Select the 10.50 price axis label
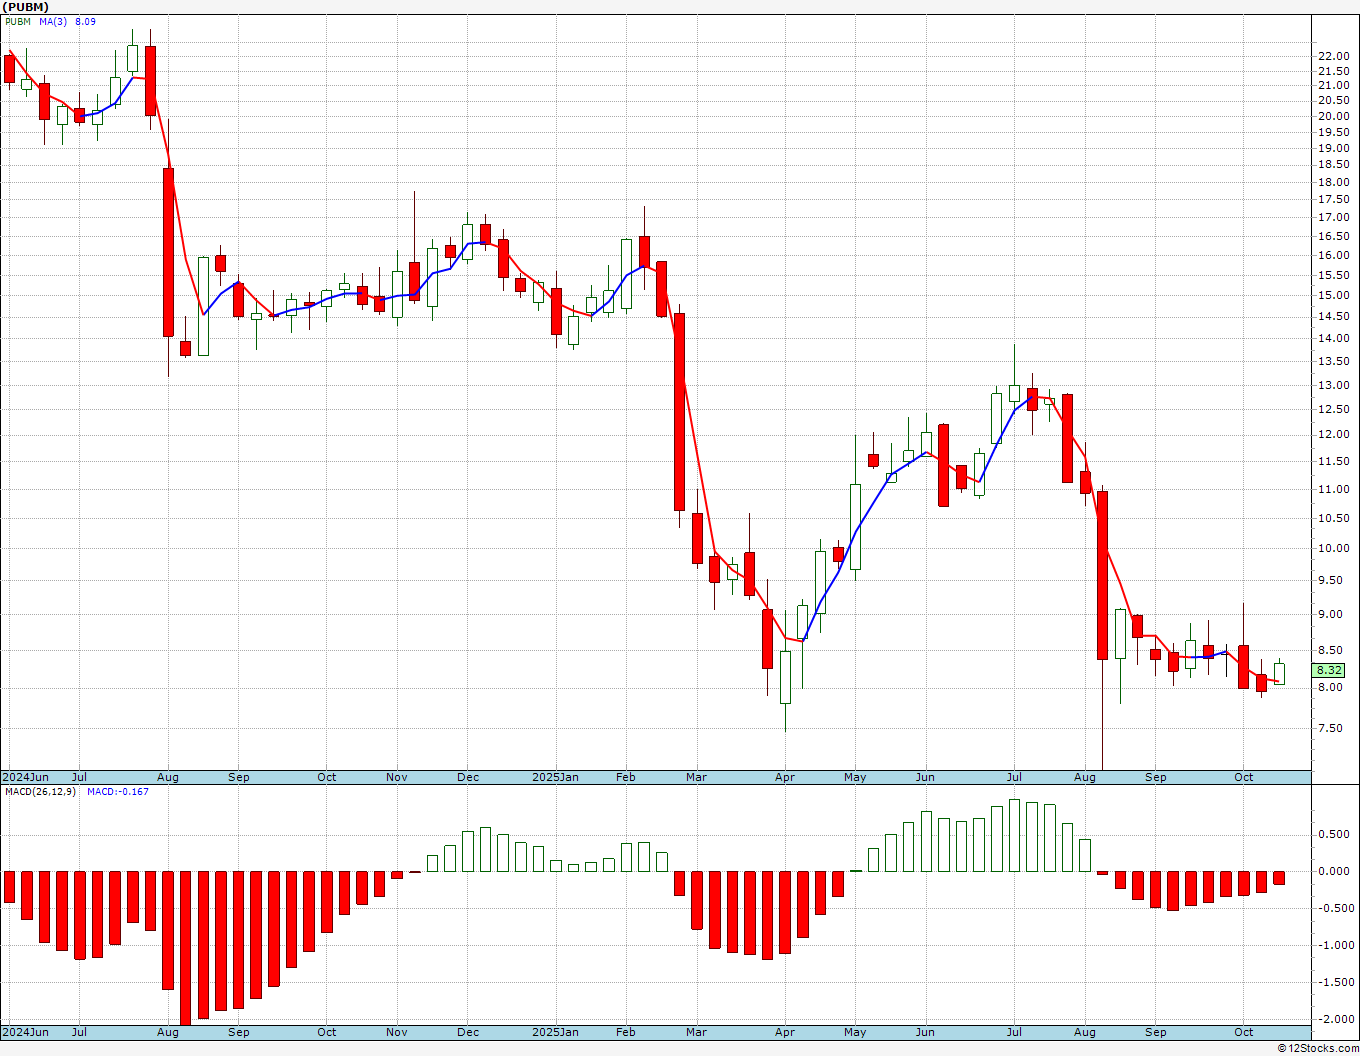Viewport: 1360px width, 1056px height. coord(1332,518)
